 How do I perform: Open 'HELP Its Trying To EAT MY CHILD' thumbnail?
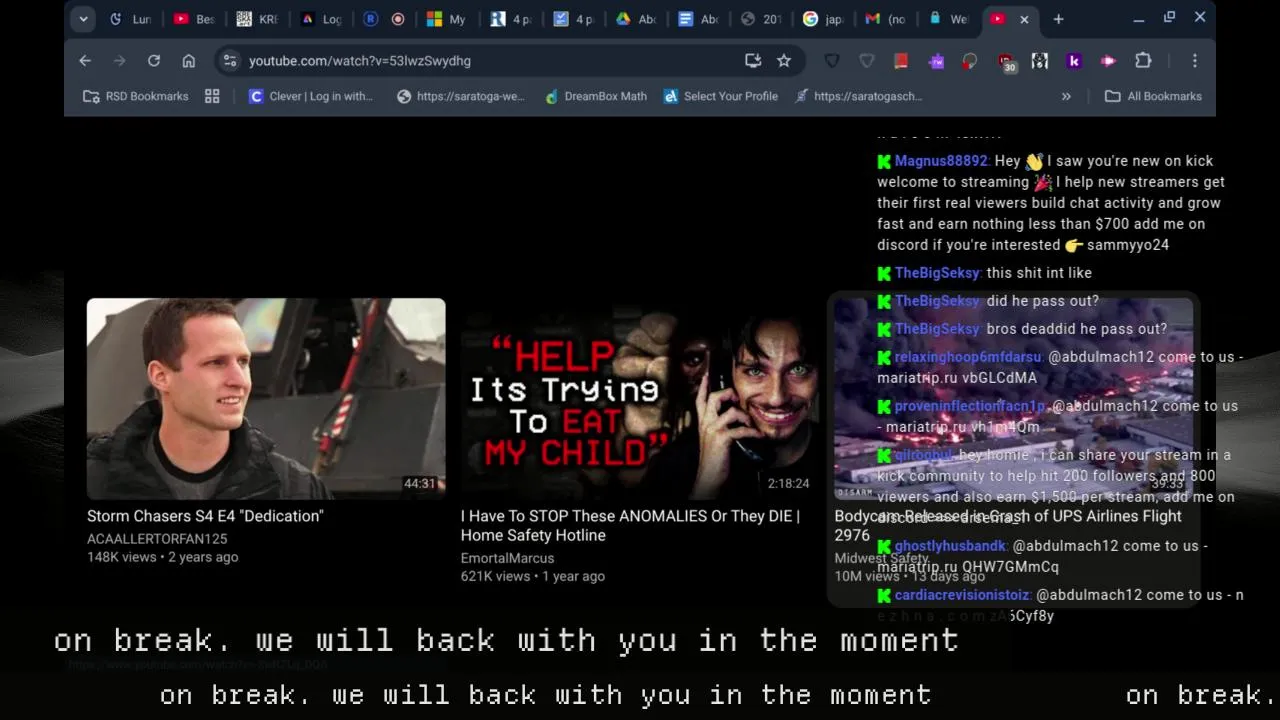click(x=640, y=399)
